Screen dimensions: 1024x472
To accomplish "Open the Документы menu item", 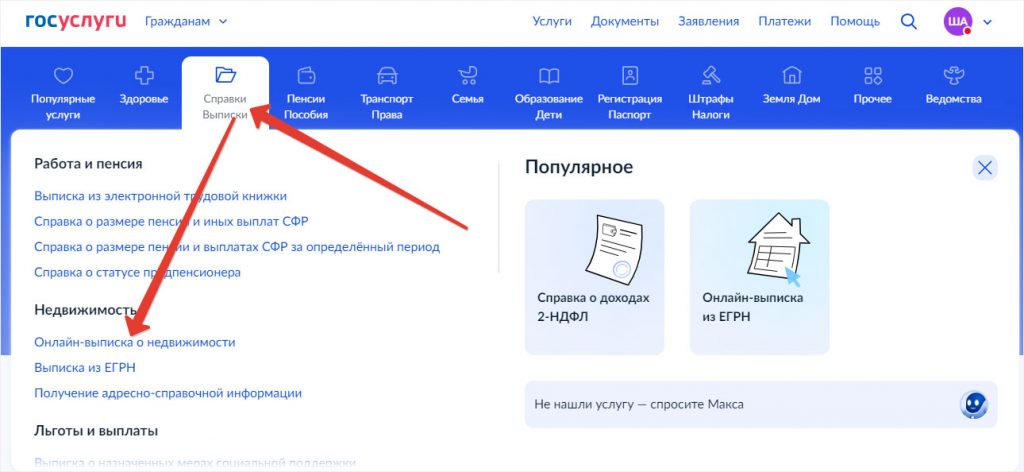I will coord(624,21).
